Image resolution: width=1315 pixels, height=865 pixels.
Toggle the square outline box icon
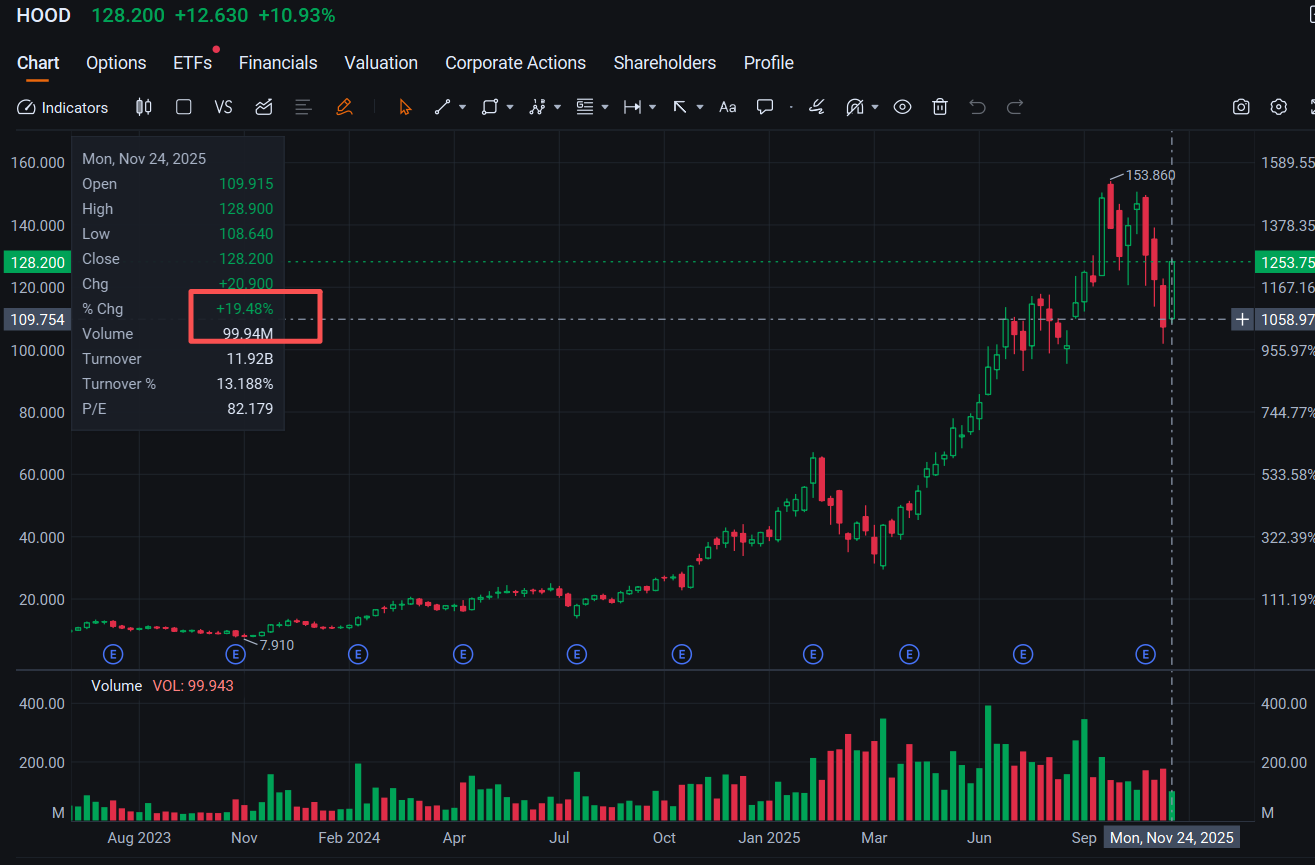183,107
